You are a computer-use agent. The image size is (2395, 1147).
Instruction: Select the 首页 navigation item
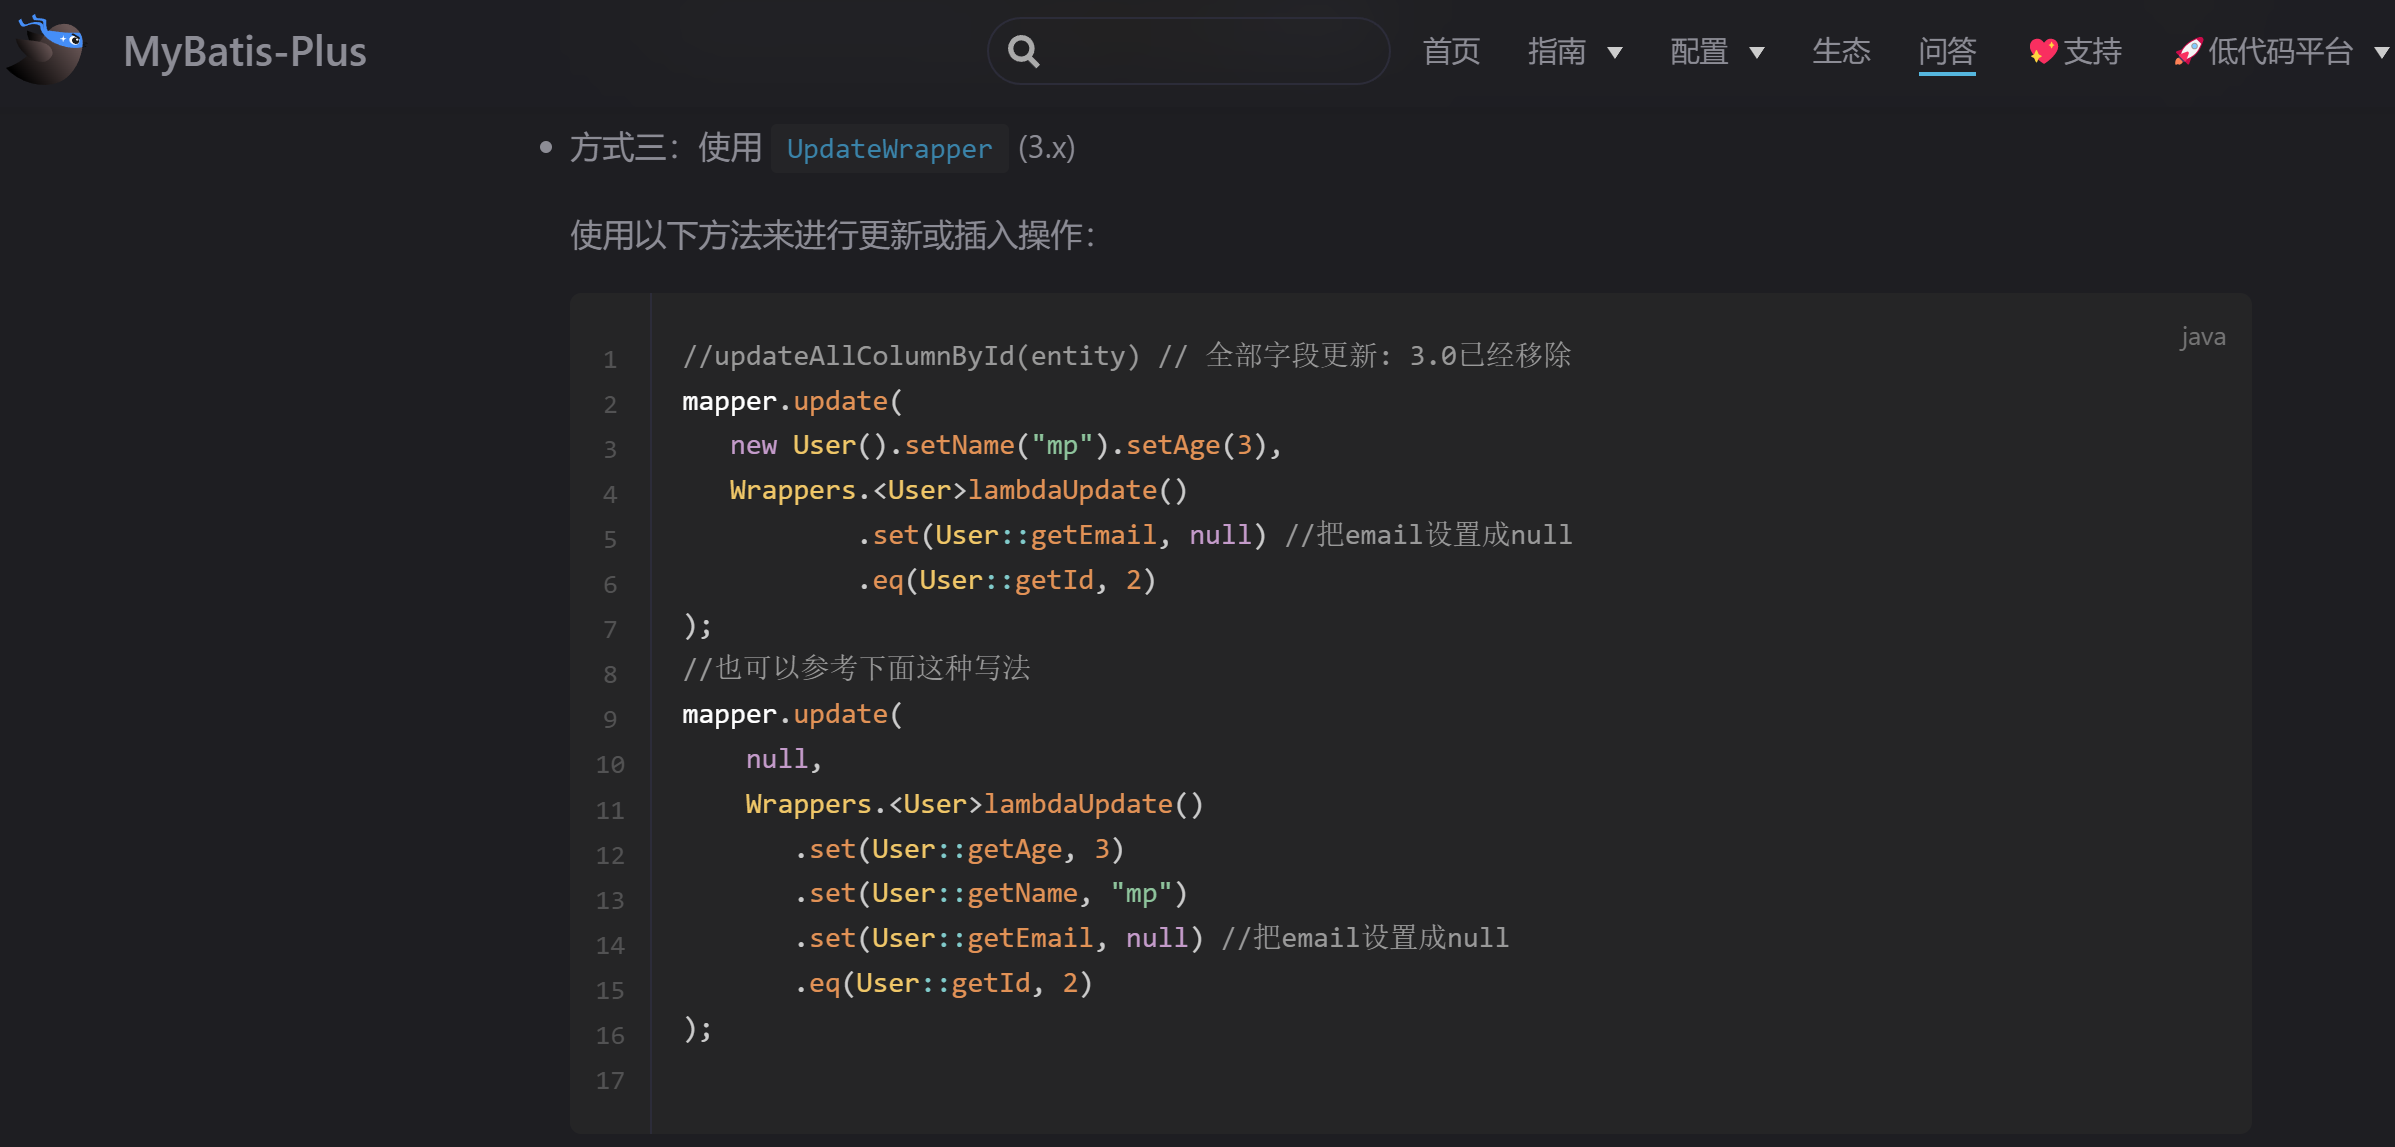1451,51
